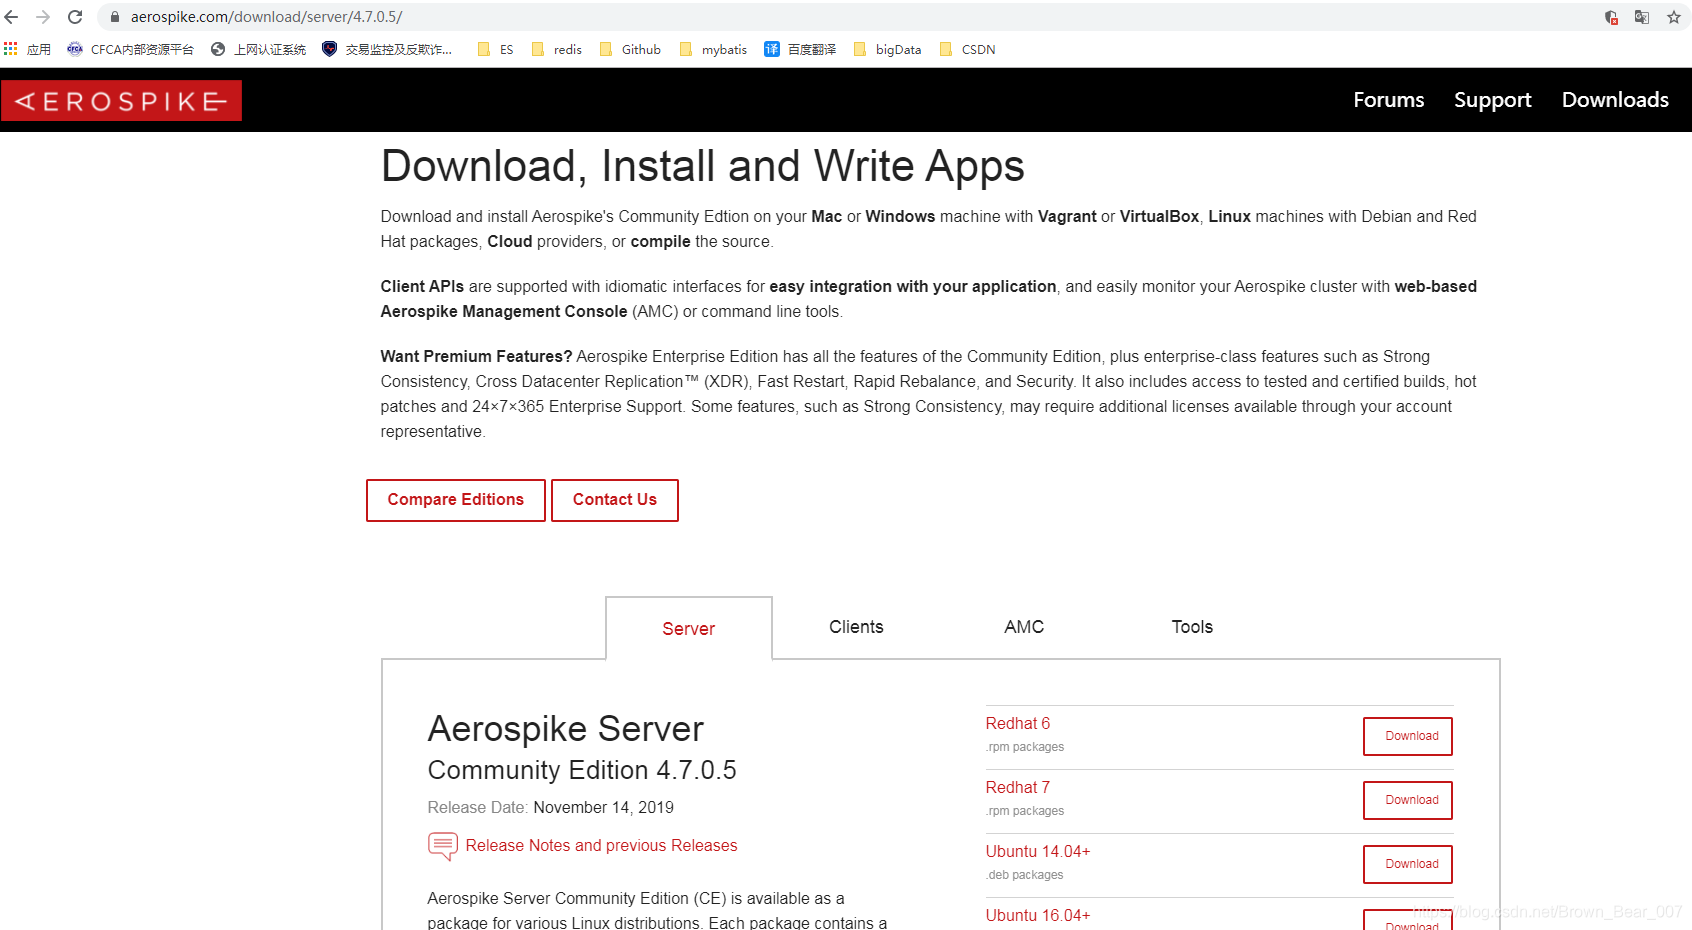Click the browser back arrow
This screenshot has height=930, width=1692.
(12, 17)
